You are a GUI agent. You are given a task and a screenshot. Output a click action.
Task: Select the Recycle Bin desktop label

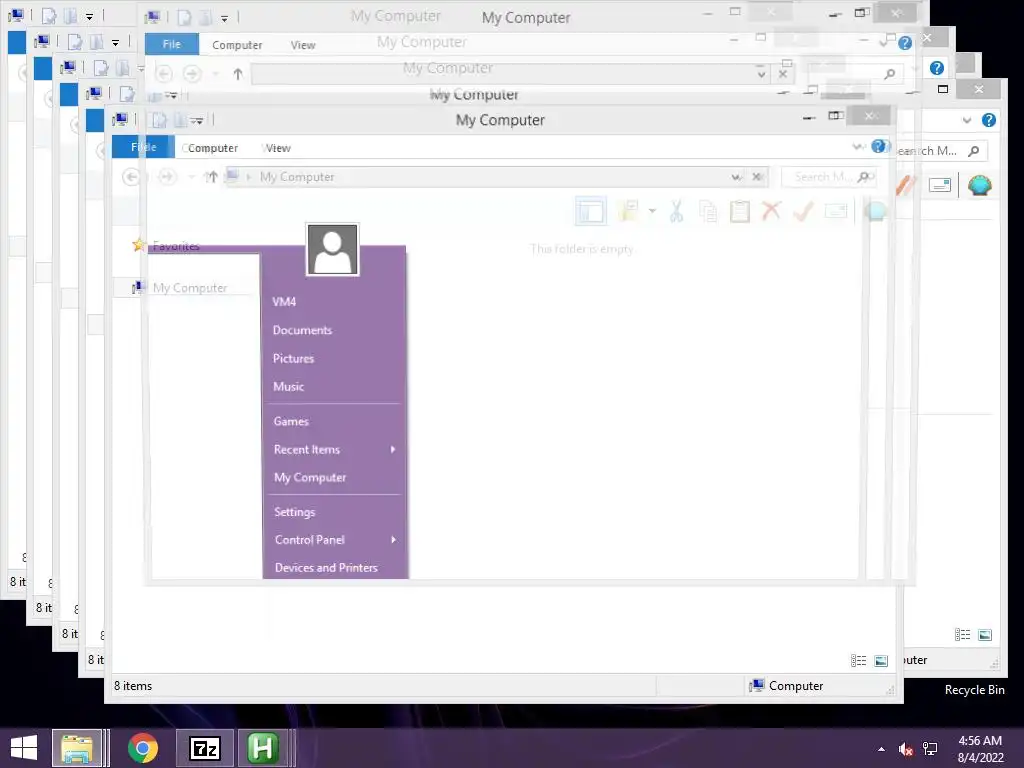coord(974,690)
